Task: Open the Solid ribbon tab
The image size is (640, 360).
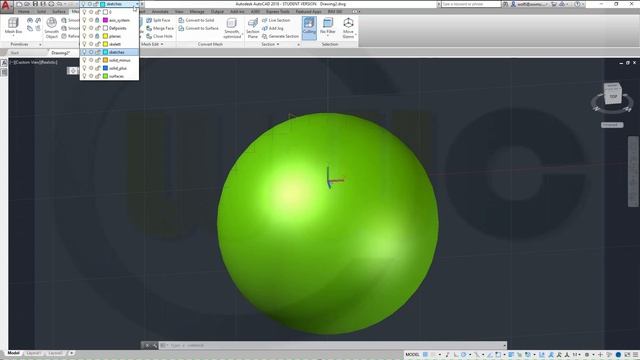Action: pos(41,12)
